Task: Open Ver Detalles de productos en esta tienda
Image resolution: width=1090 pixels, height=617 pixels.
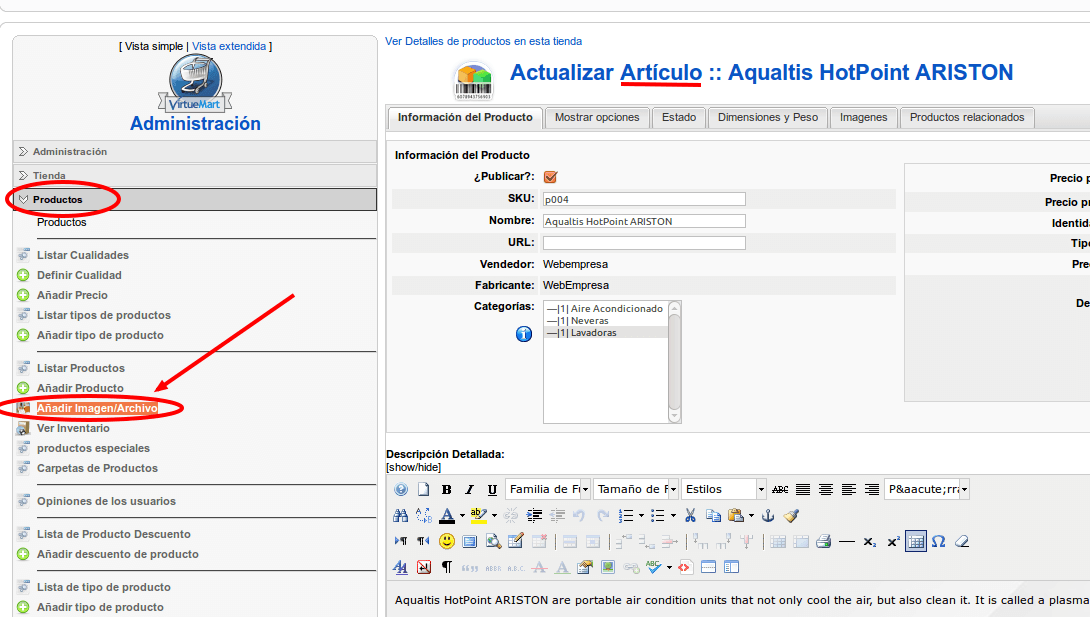Action: (484, 41)
